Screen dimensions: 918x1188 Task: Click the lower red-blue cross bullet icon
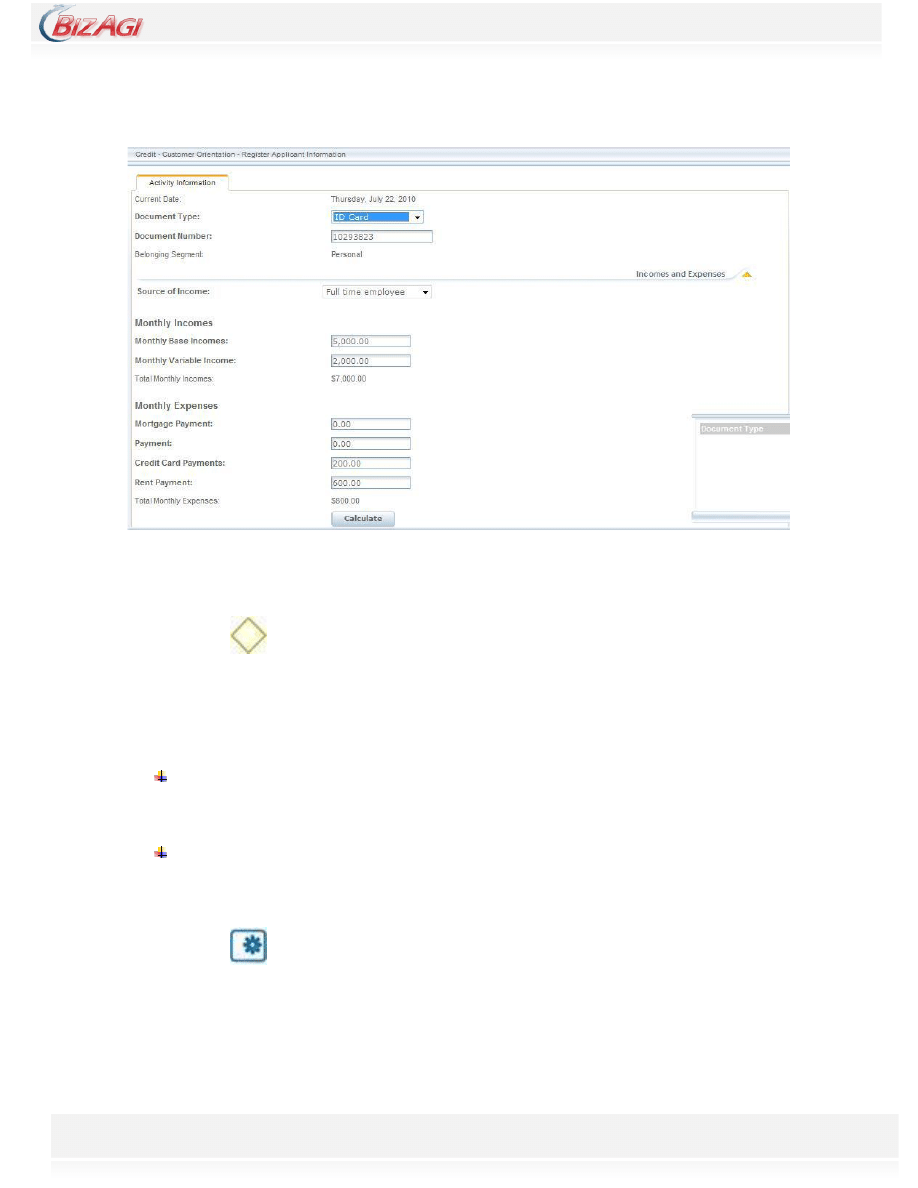160,852
